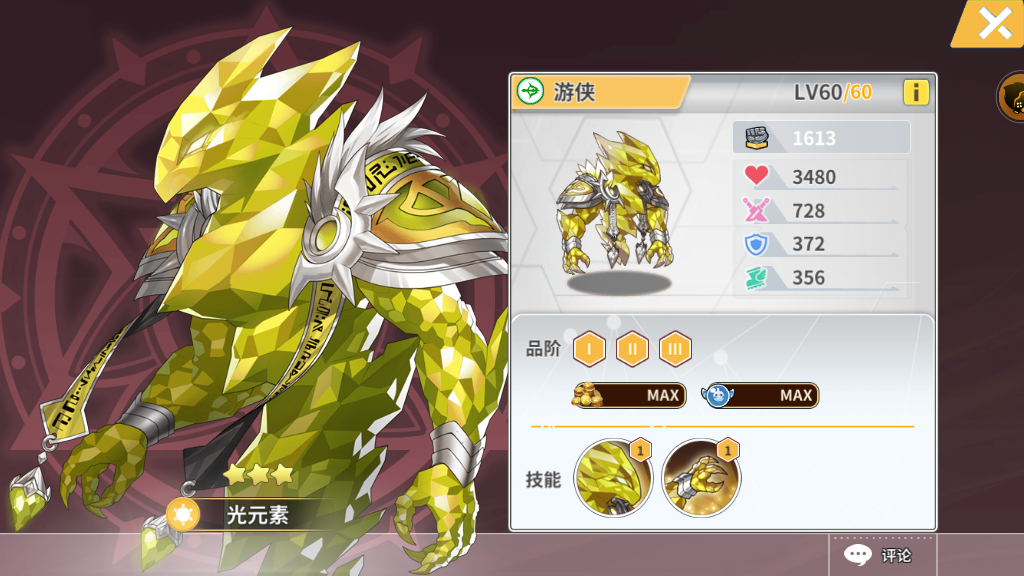Close the character detail screen
The image size is (1024, 576).
coord(993,24)
